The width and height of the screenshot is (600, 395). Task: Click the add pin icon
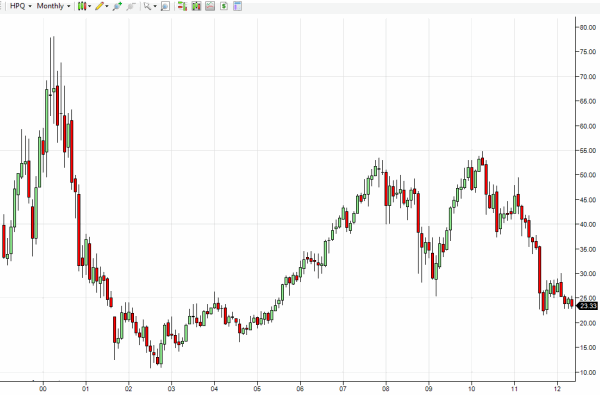117,6
